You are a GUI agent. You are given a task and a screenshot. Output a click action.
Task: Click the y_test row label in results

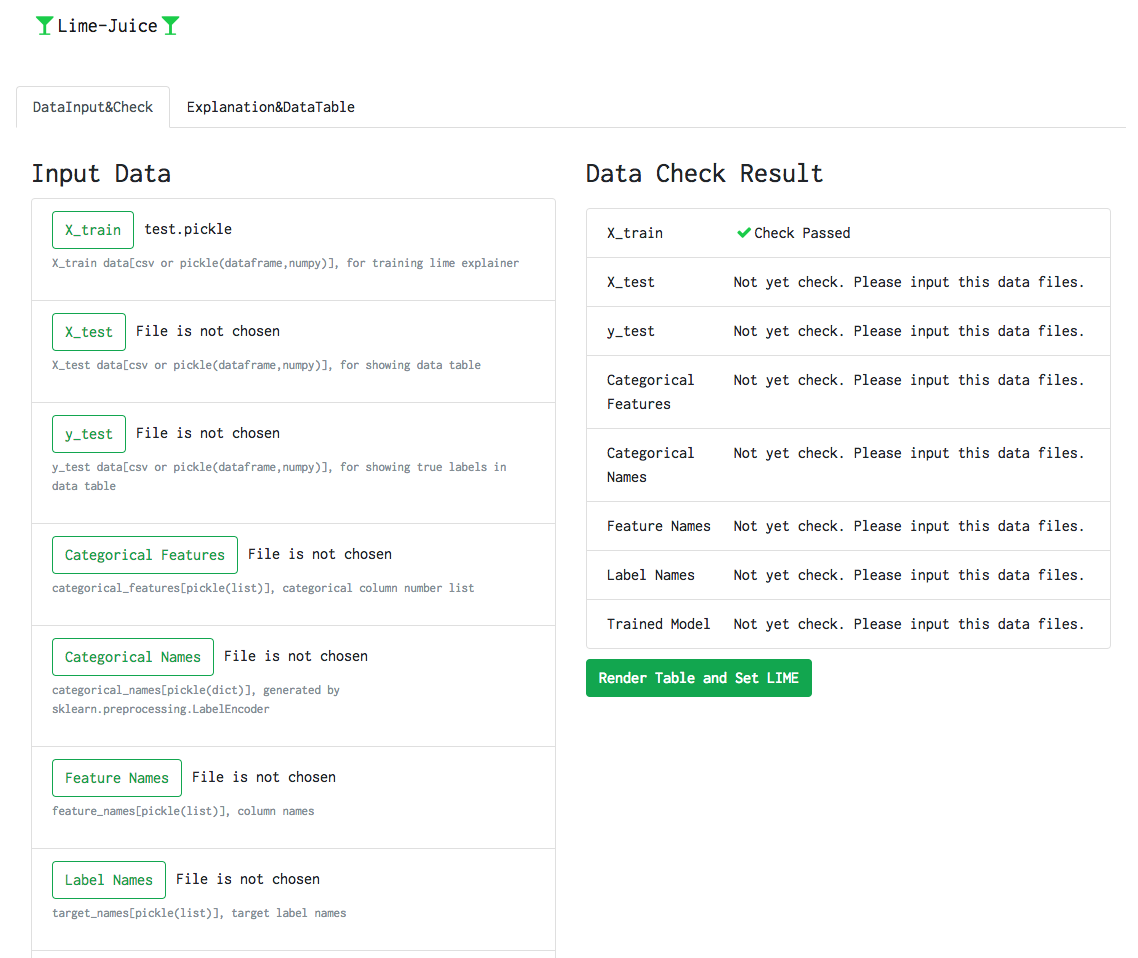[x=631, y=332]
